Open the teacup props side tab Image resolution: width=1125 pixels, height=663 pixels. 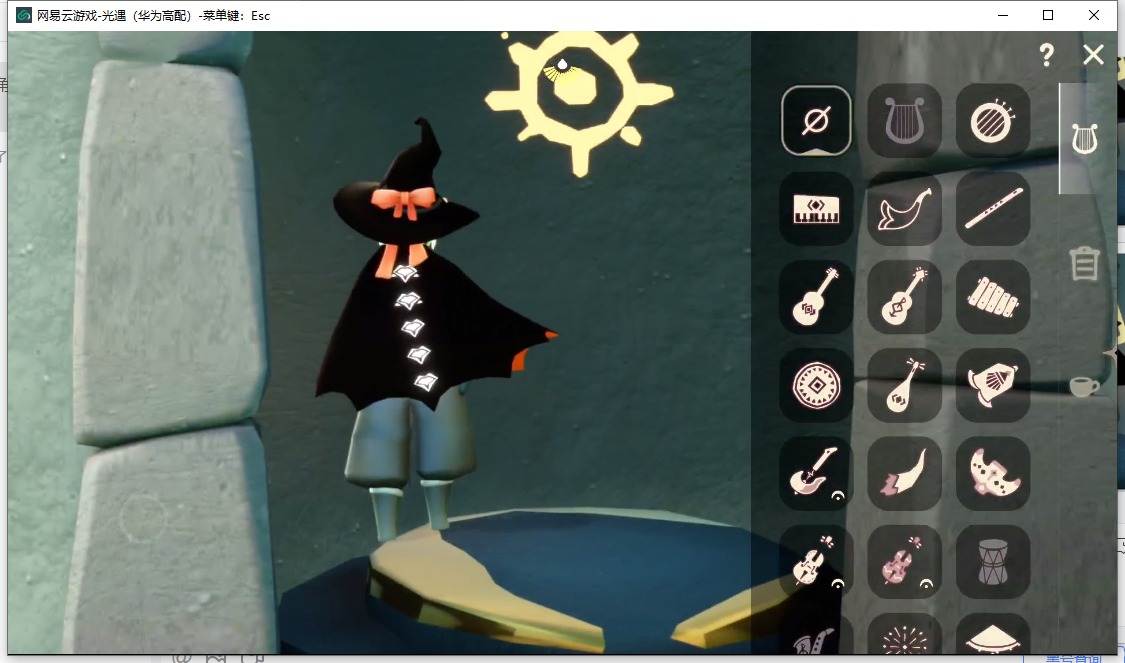point(1084,385)
